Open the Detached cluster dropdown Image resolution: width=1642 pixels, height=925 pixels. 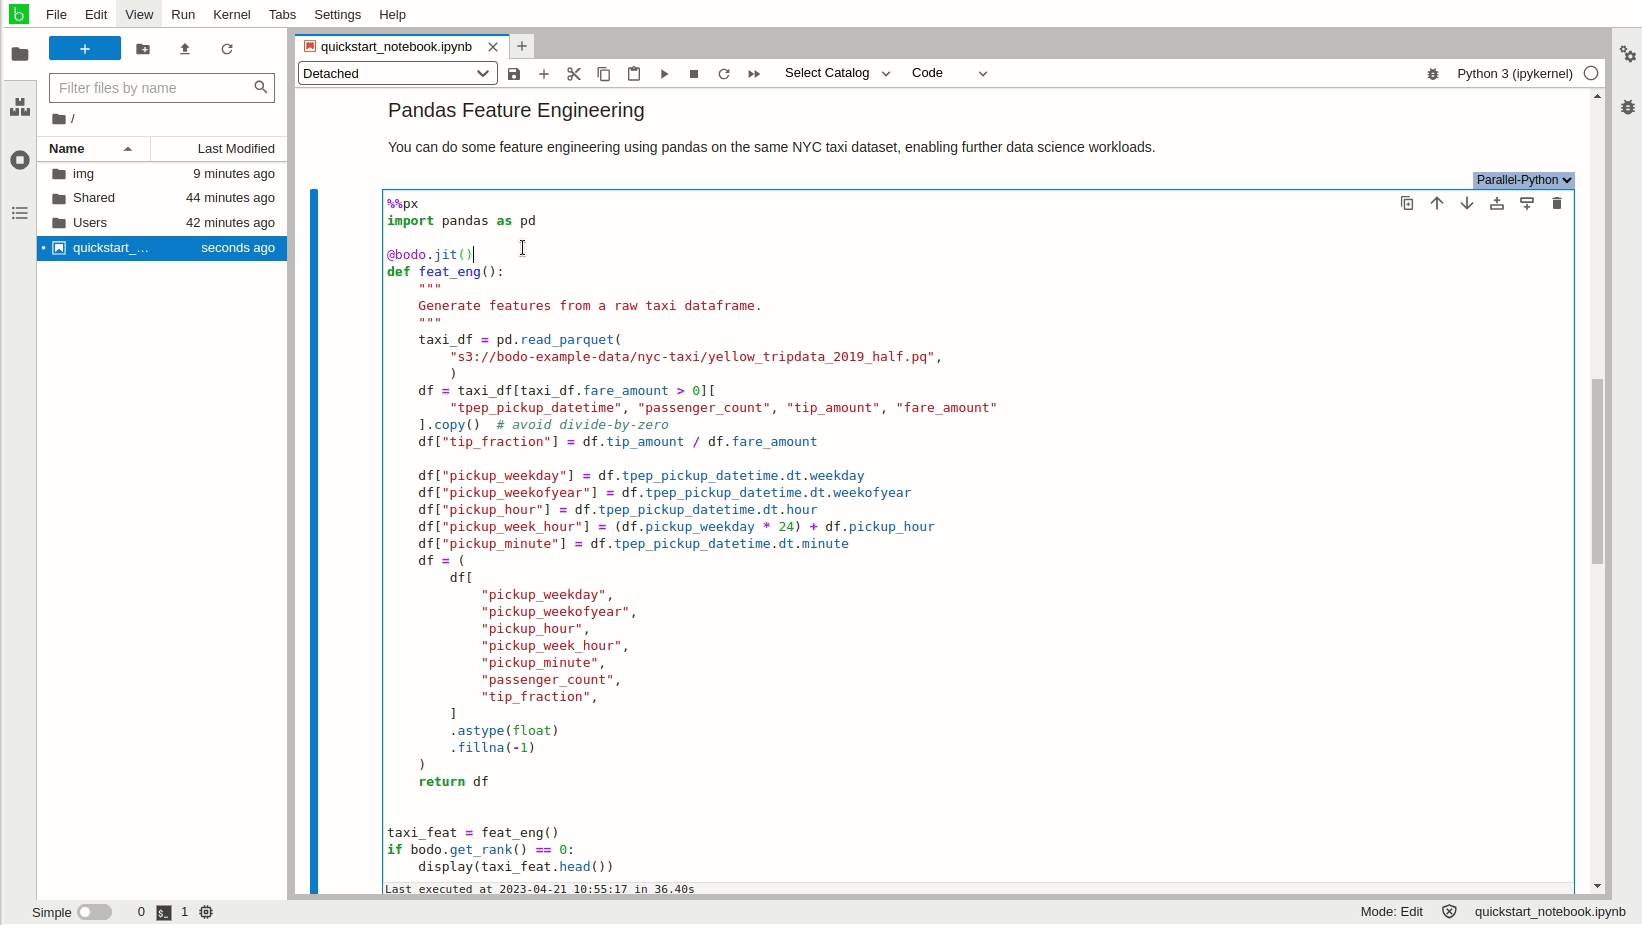(x=397, y=74)
